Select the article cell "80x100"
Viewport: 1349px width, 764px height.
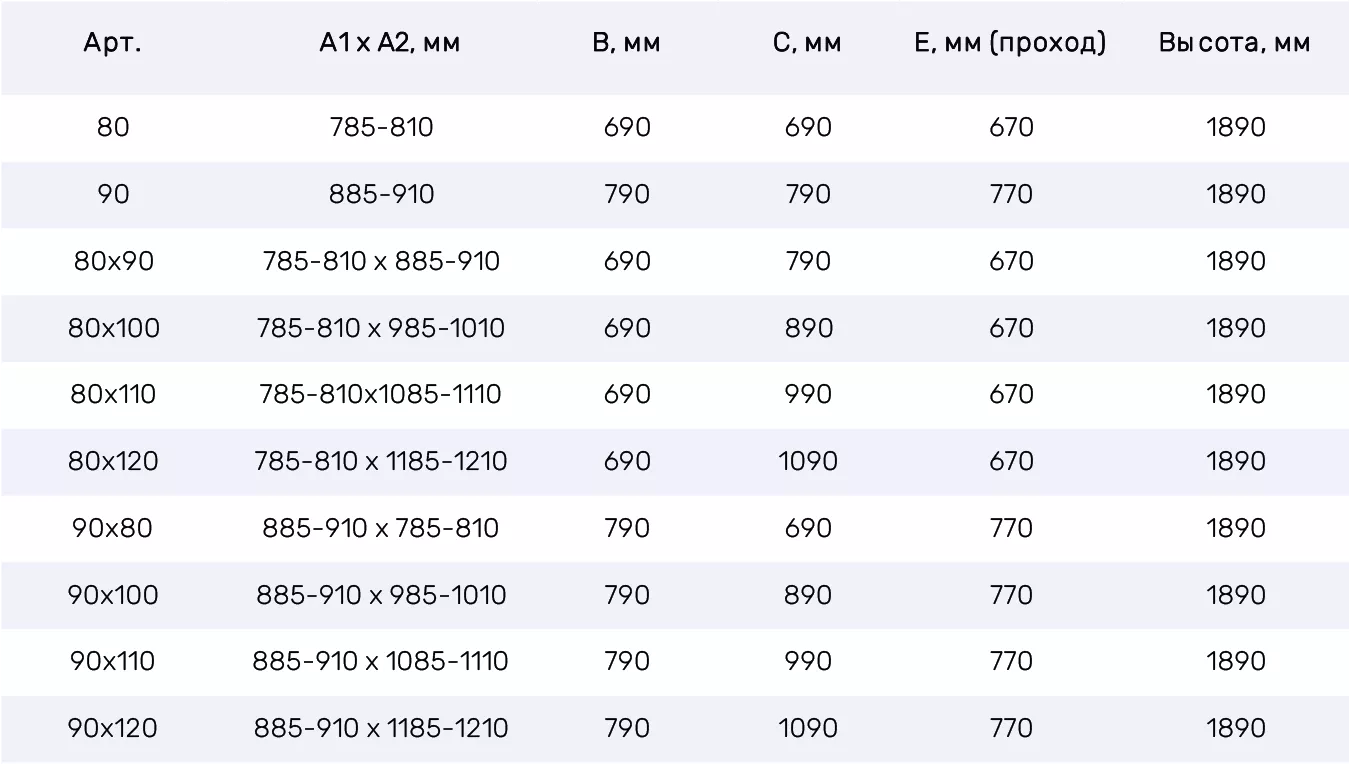click(x=114, y=328)
